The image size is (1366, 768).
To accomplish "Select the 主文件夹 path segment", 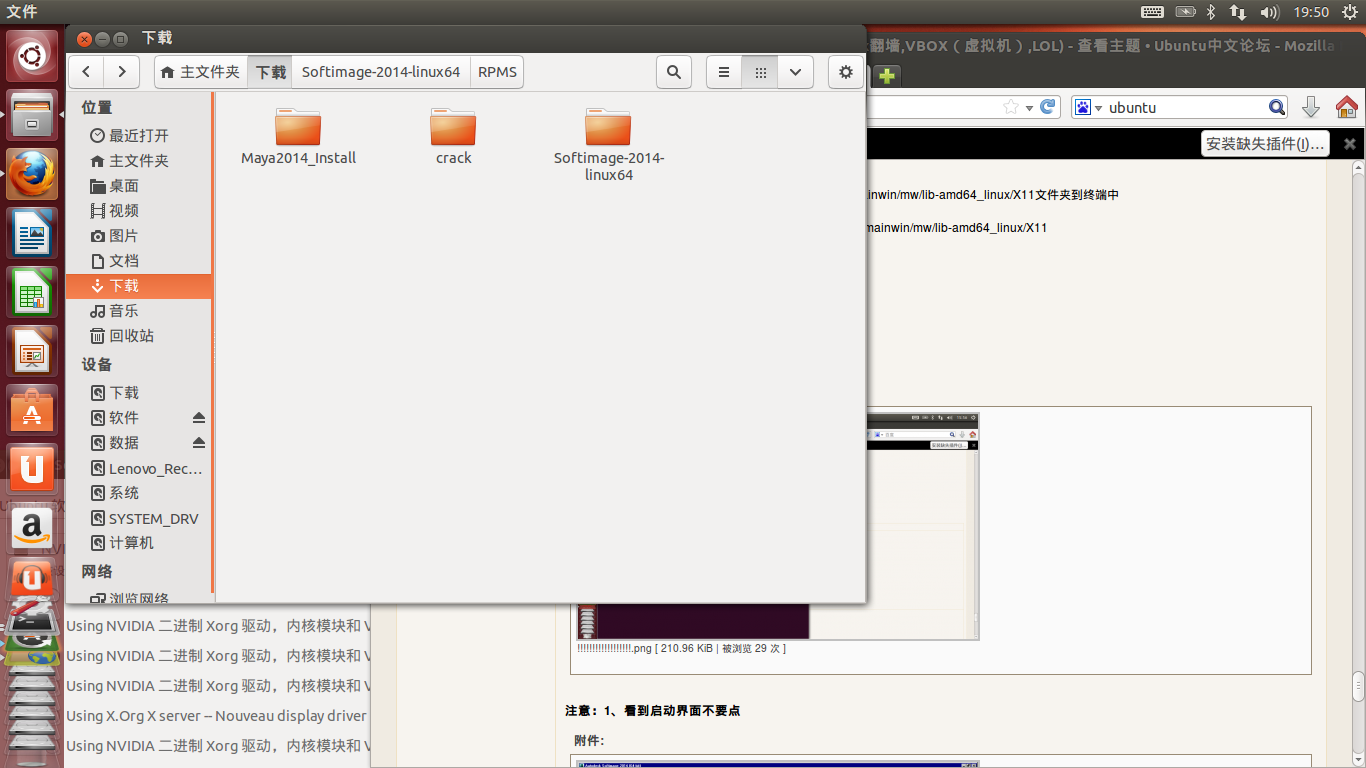I will tap(201, 72).
